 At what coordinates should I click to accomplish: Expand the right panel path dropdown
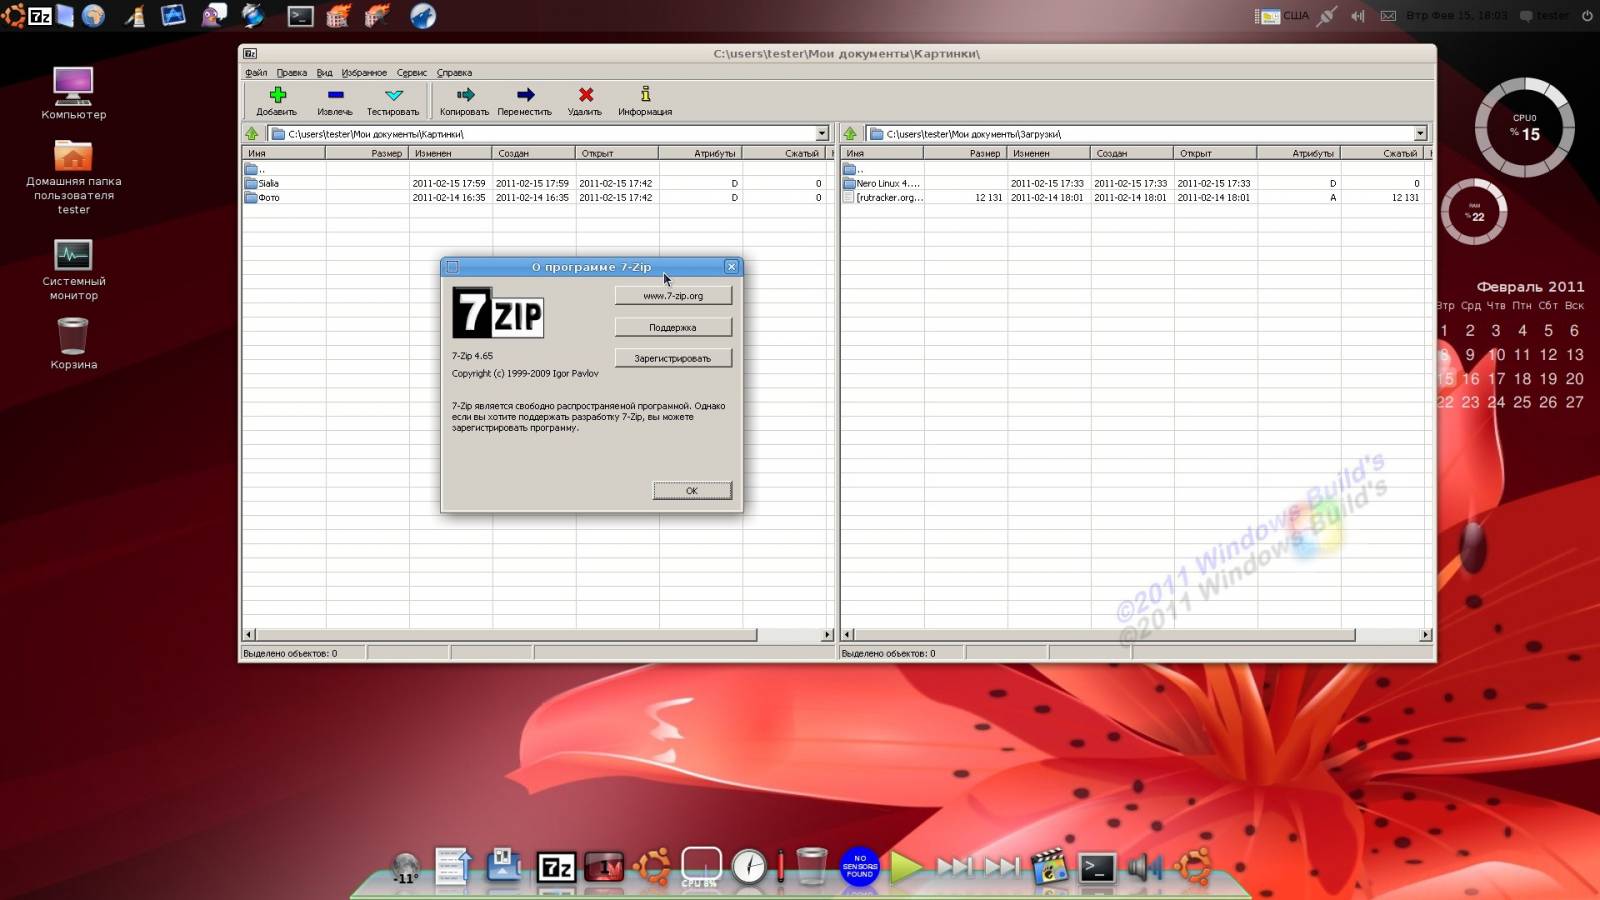tap(1420, 133)
